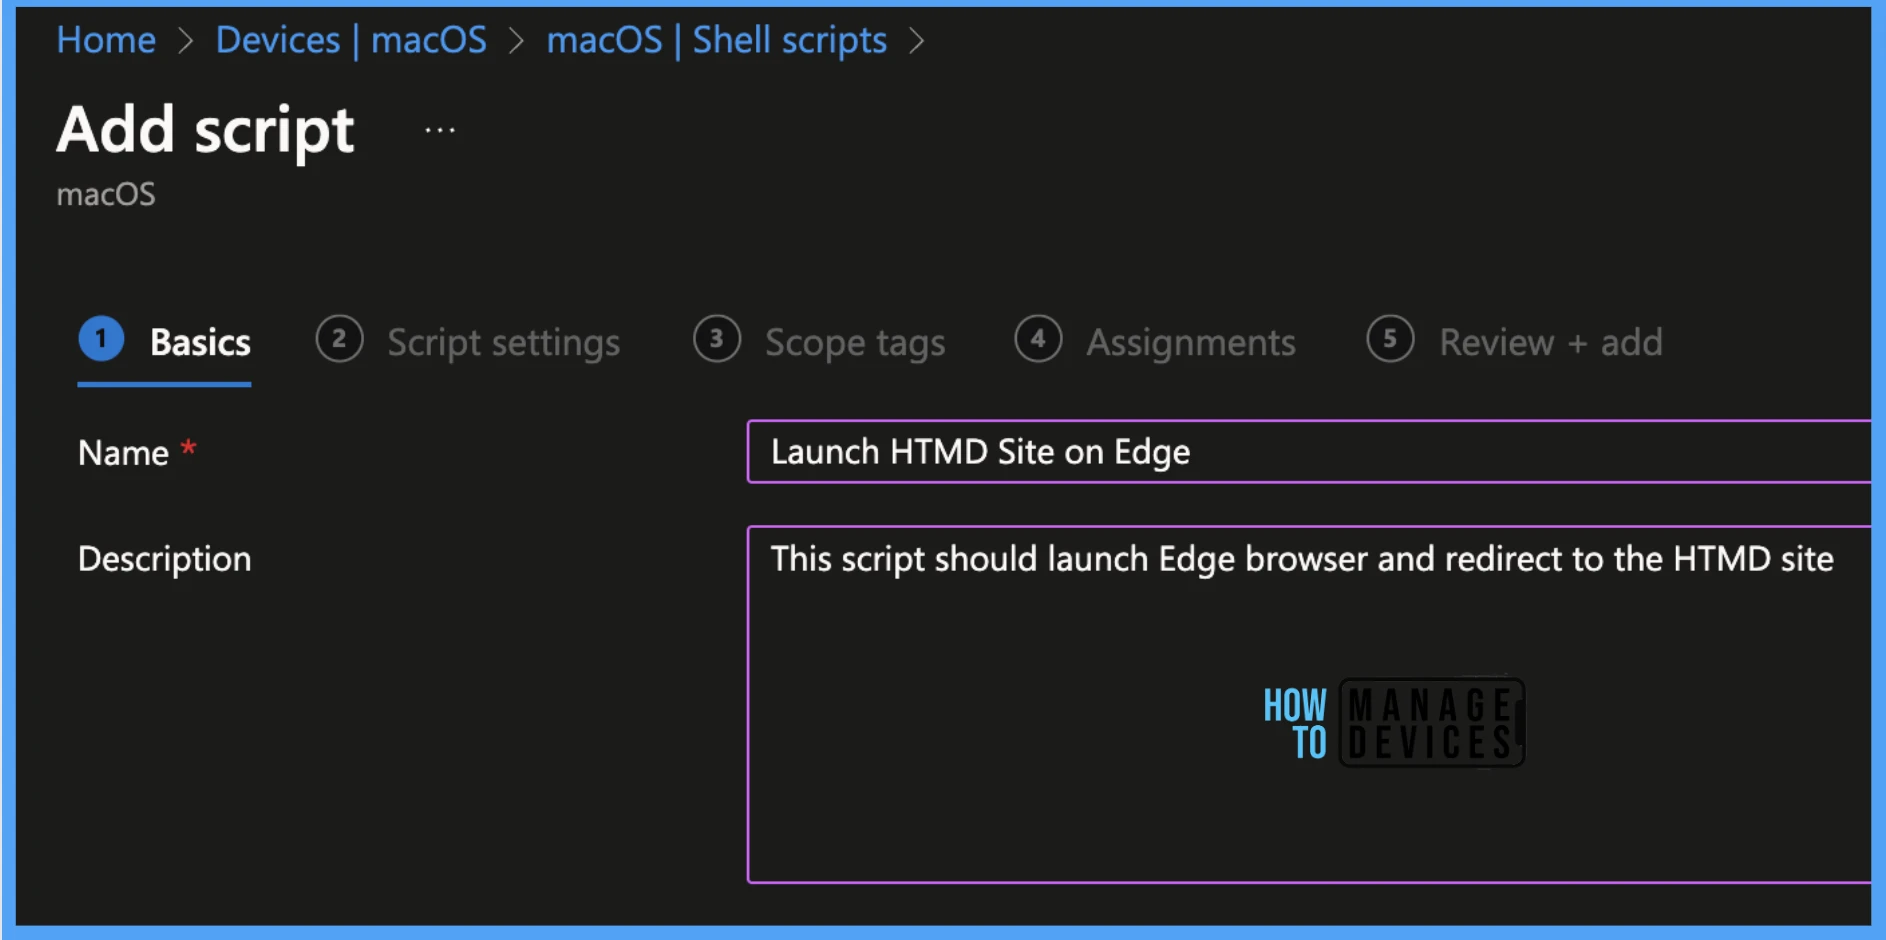Switch to the Script settings tab
The height and width of the screenshot is (940, 1886).
[503, 343]
